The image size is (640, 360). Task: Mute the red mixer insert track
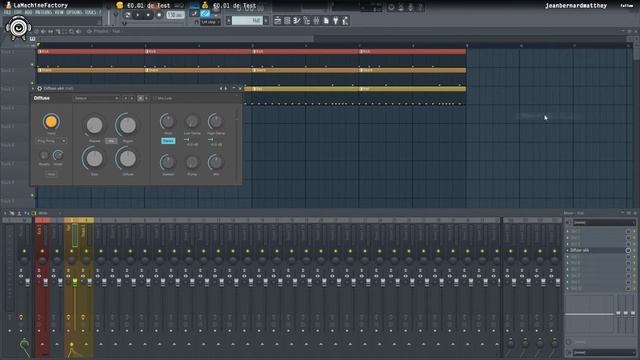[x=42, y=251]
